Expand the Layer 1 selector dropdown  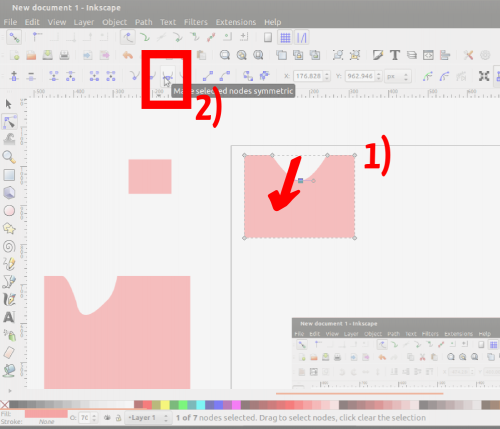coord(148,418)
